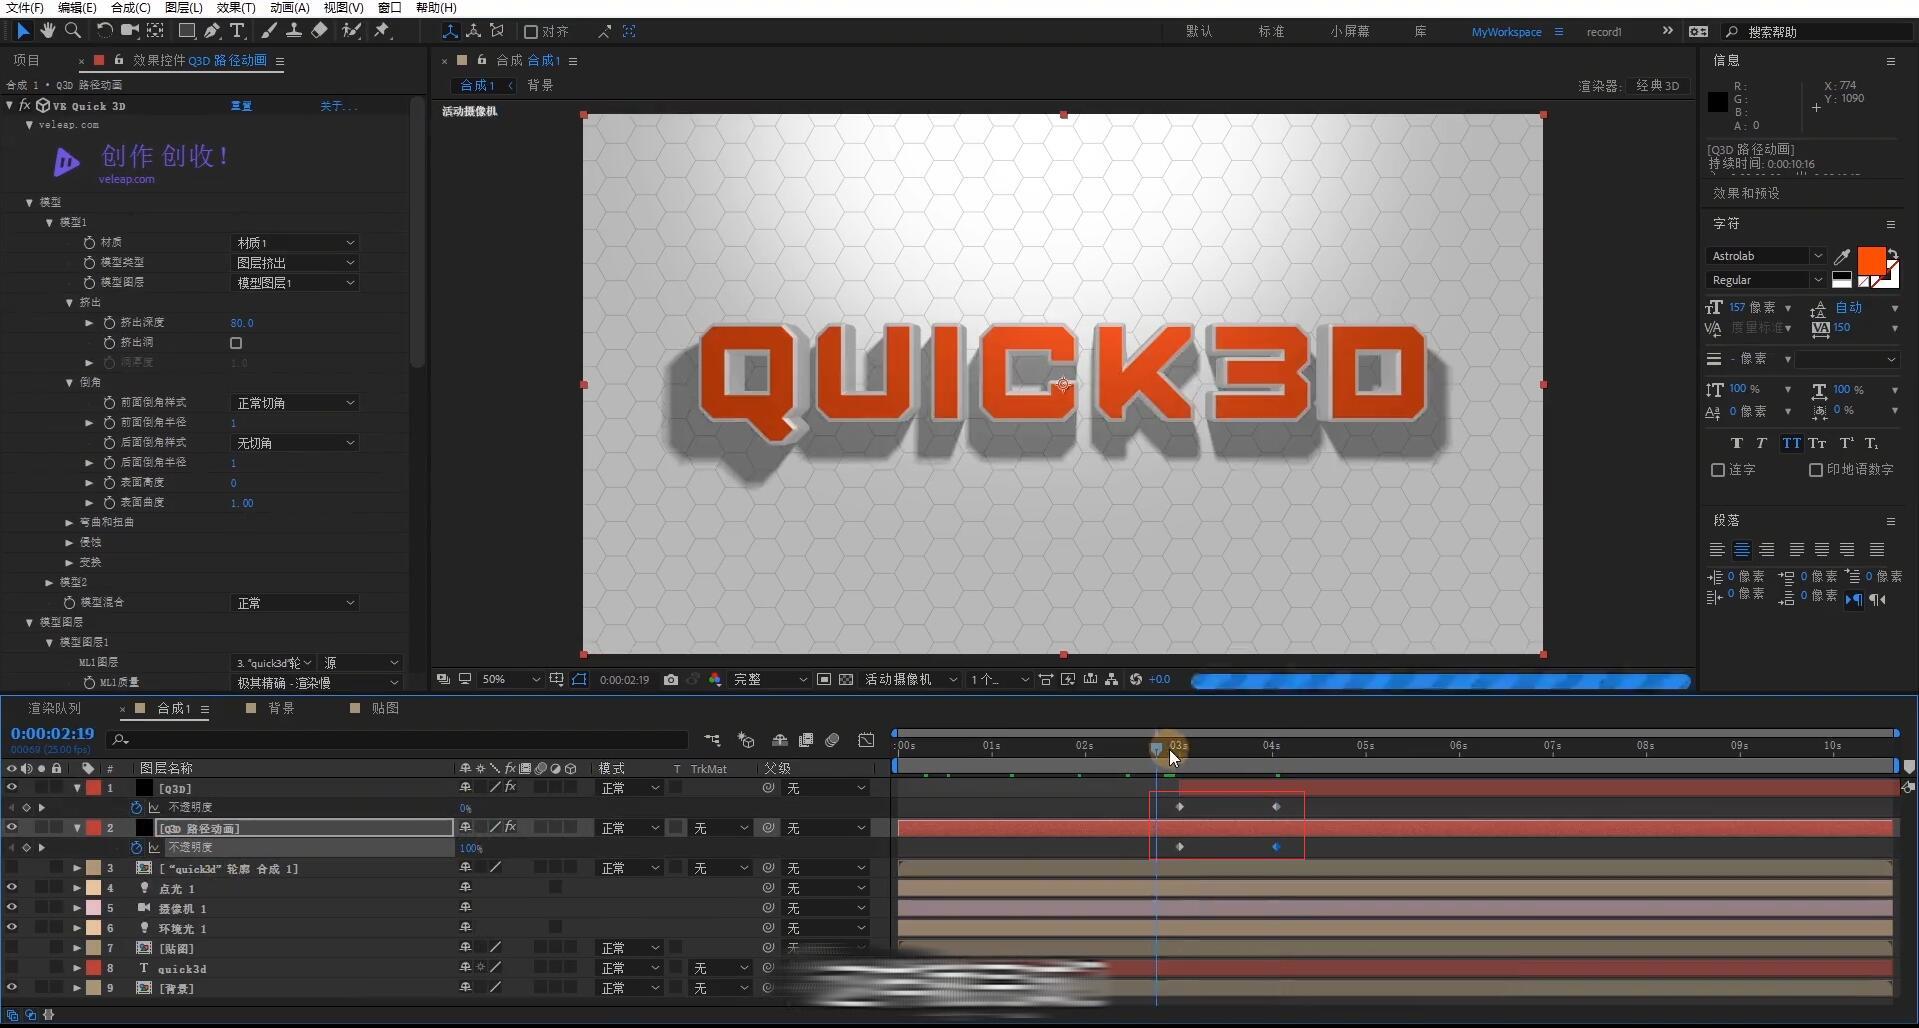The image size is (1919, 1028).
Task: Click the region of interest icon
Action: tap(824, 679)
